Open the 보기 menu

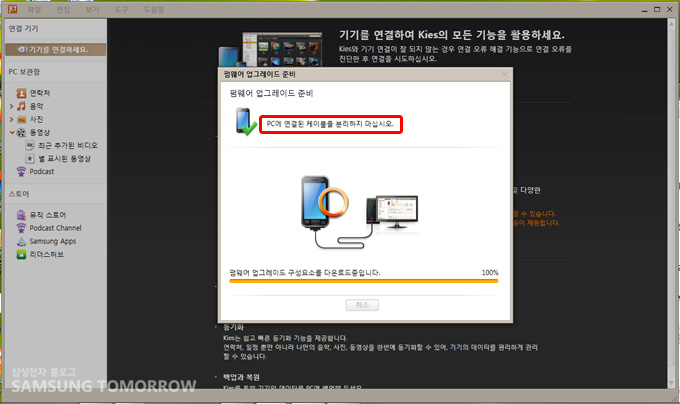coord(92,9)
